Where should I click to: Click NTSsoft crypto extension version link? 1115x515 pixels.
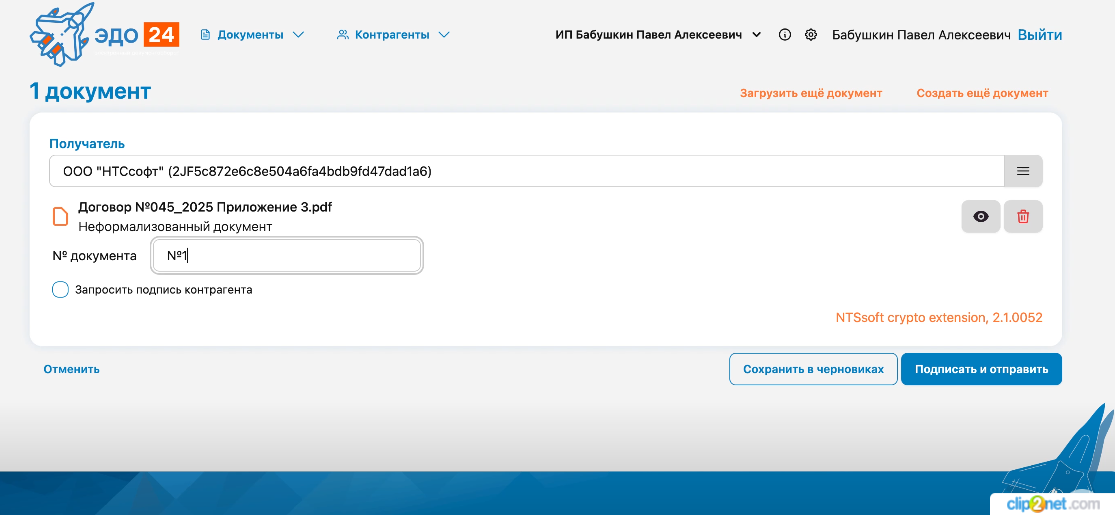click(939, 318)
